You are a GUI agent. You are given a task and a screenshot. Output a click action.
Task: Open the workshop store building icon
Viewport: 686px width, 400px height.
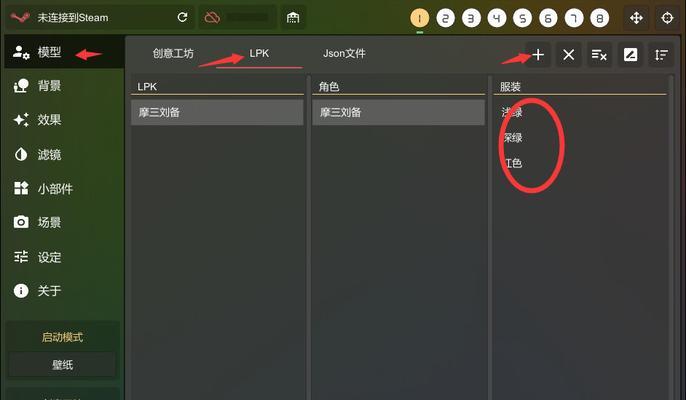tap(293, 18)
